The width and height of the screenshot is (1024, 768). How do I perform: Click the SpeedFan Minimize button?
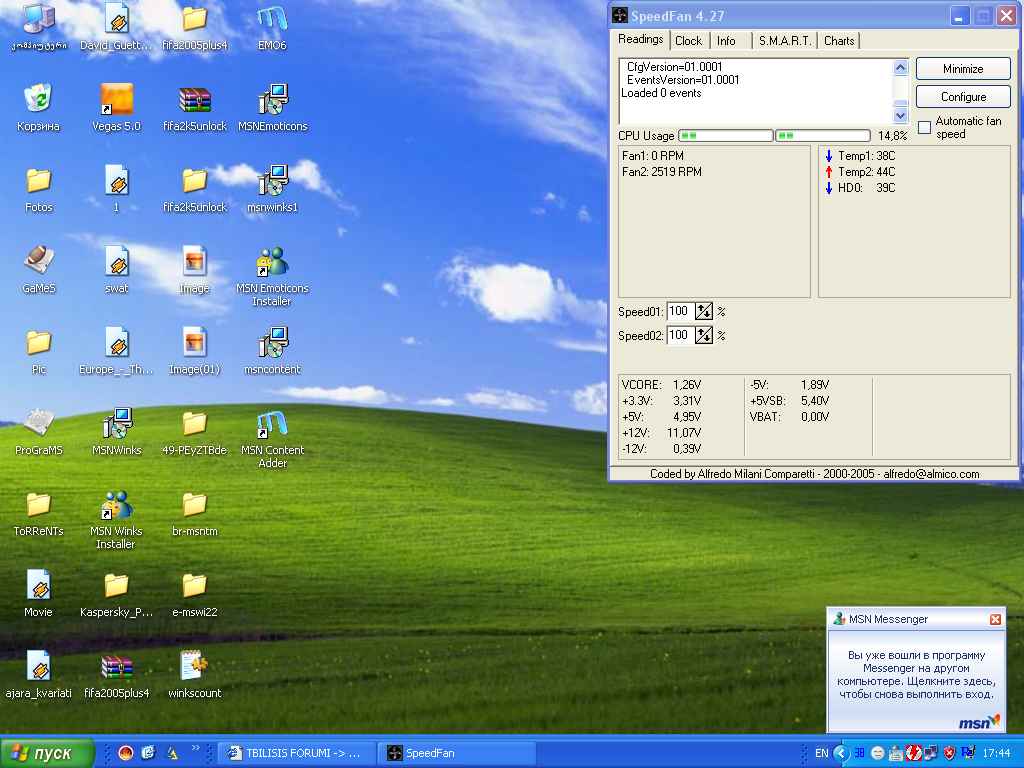pos(963,69)
